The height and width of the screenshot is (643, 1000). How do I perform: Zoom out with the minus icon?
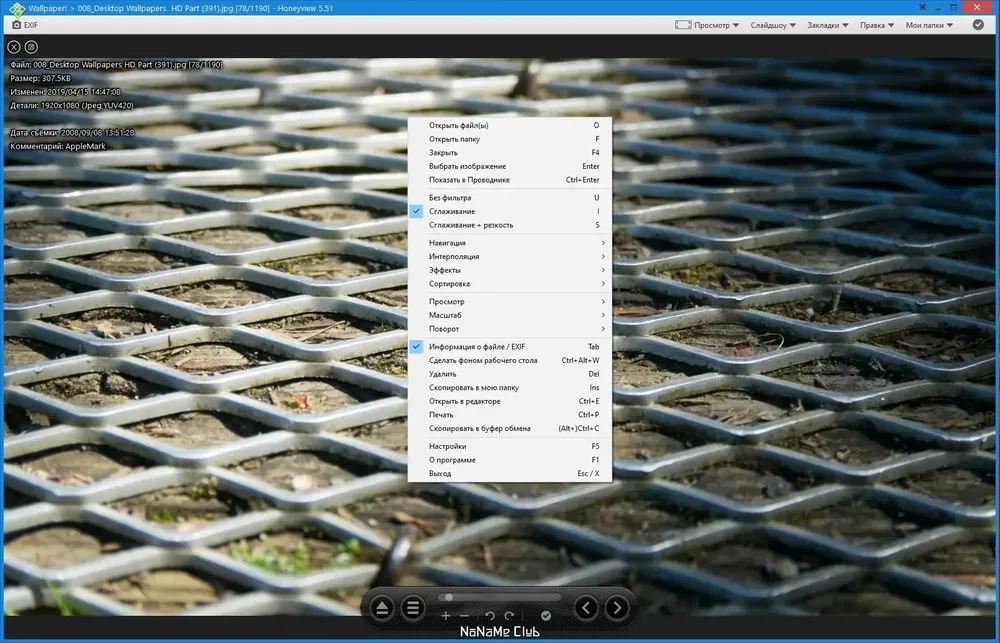464,616
